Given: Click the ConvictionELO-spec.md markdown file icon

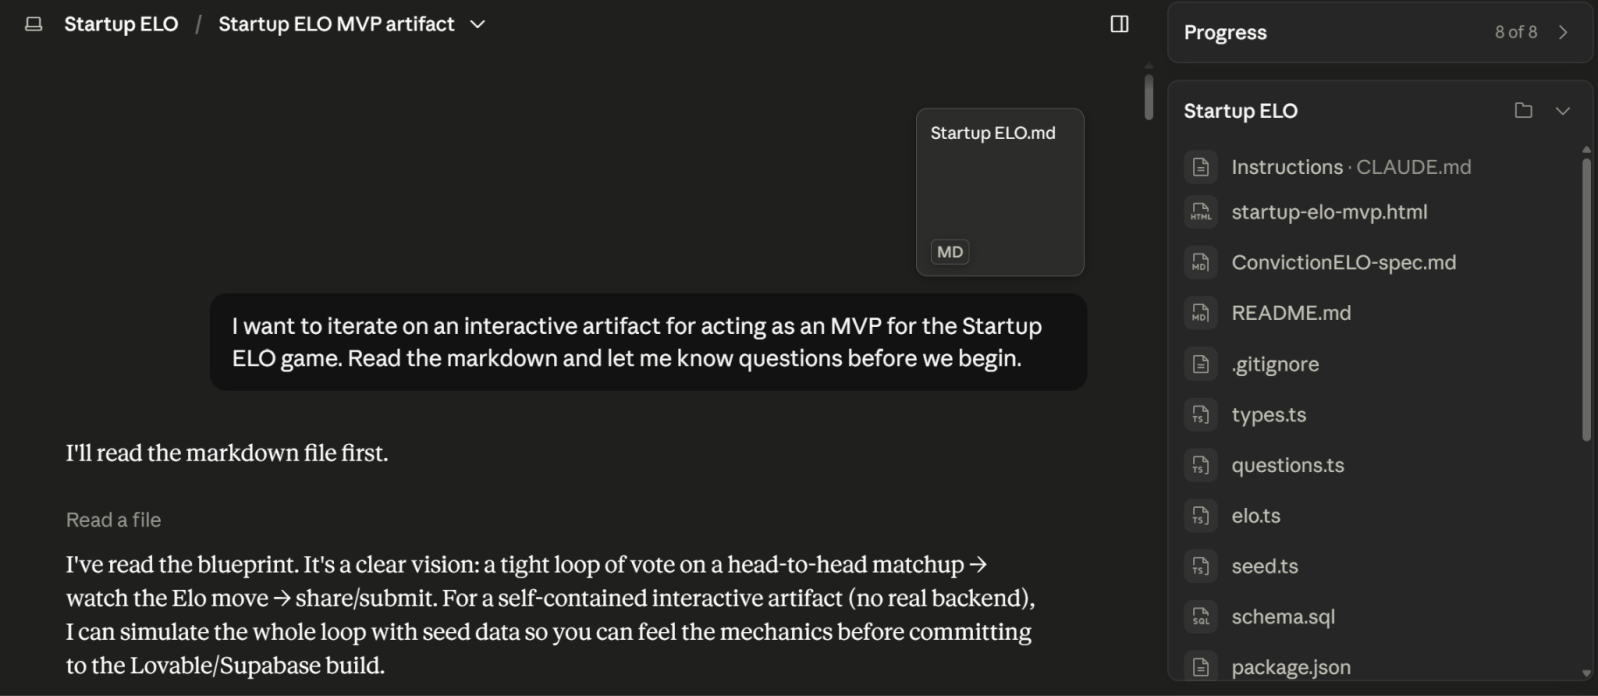Looking at the screenshot, I should click(x=1201, y=263).
